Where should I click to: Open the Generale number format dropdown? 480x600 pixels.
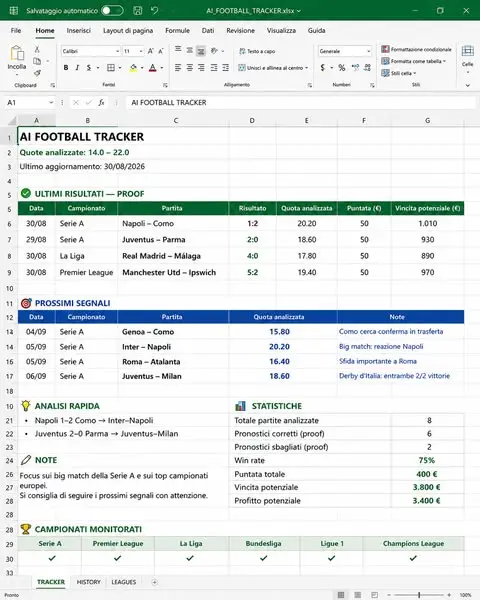pyautogui.click(x=369, y=51)
